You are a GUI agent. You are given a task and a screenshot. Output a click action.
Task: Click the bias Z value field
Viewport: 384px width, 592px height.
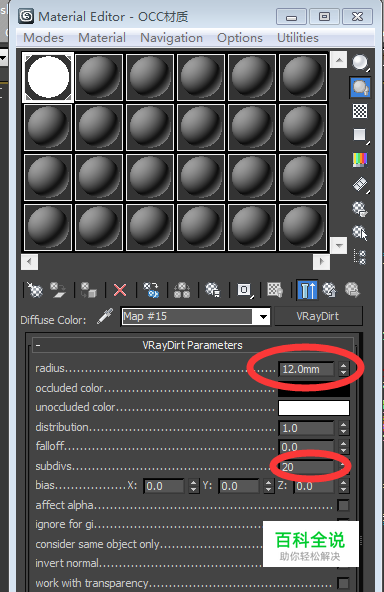[x=314, y=486]
